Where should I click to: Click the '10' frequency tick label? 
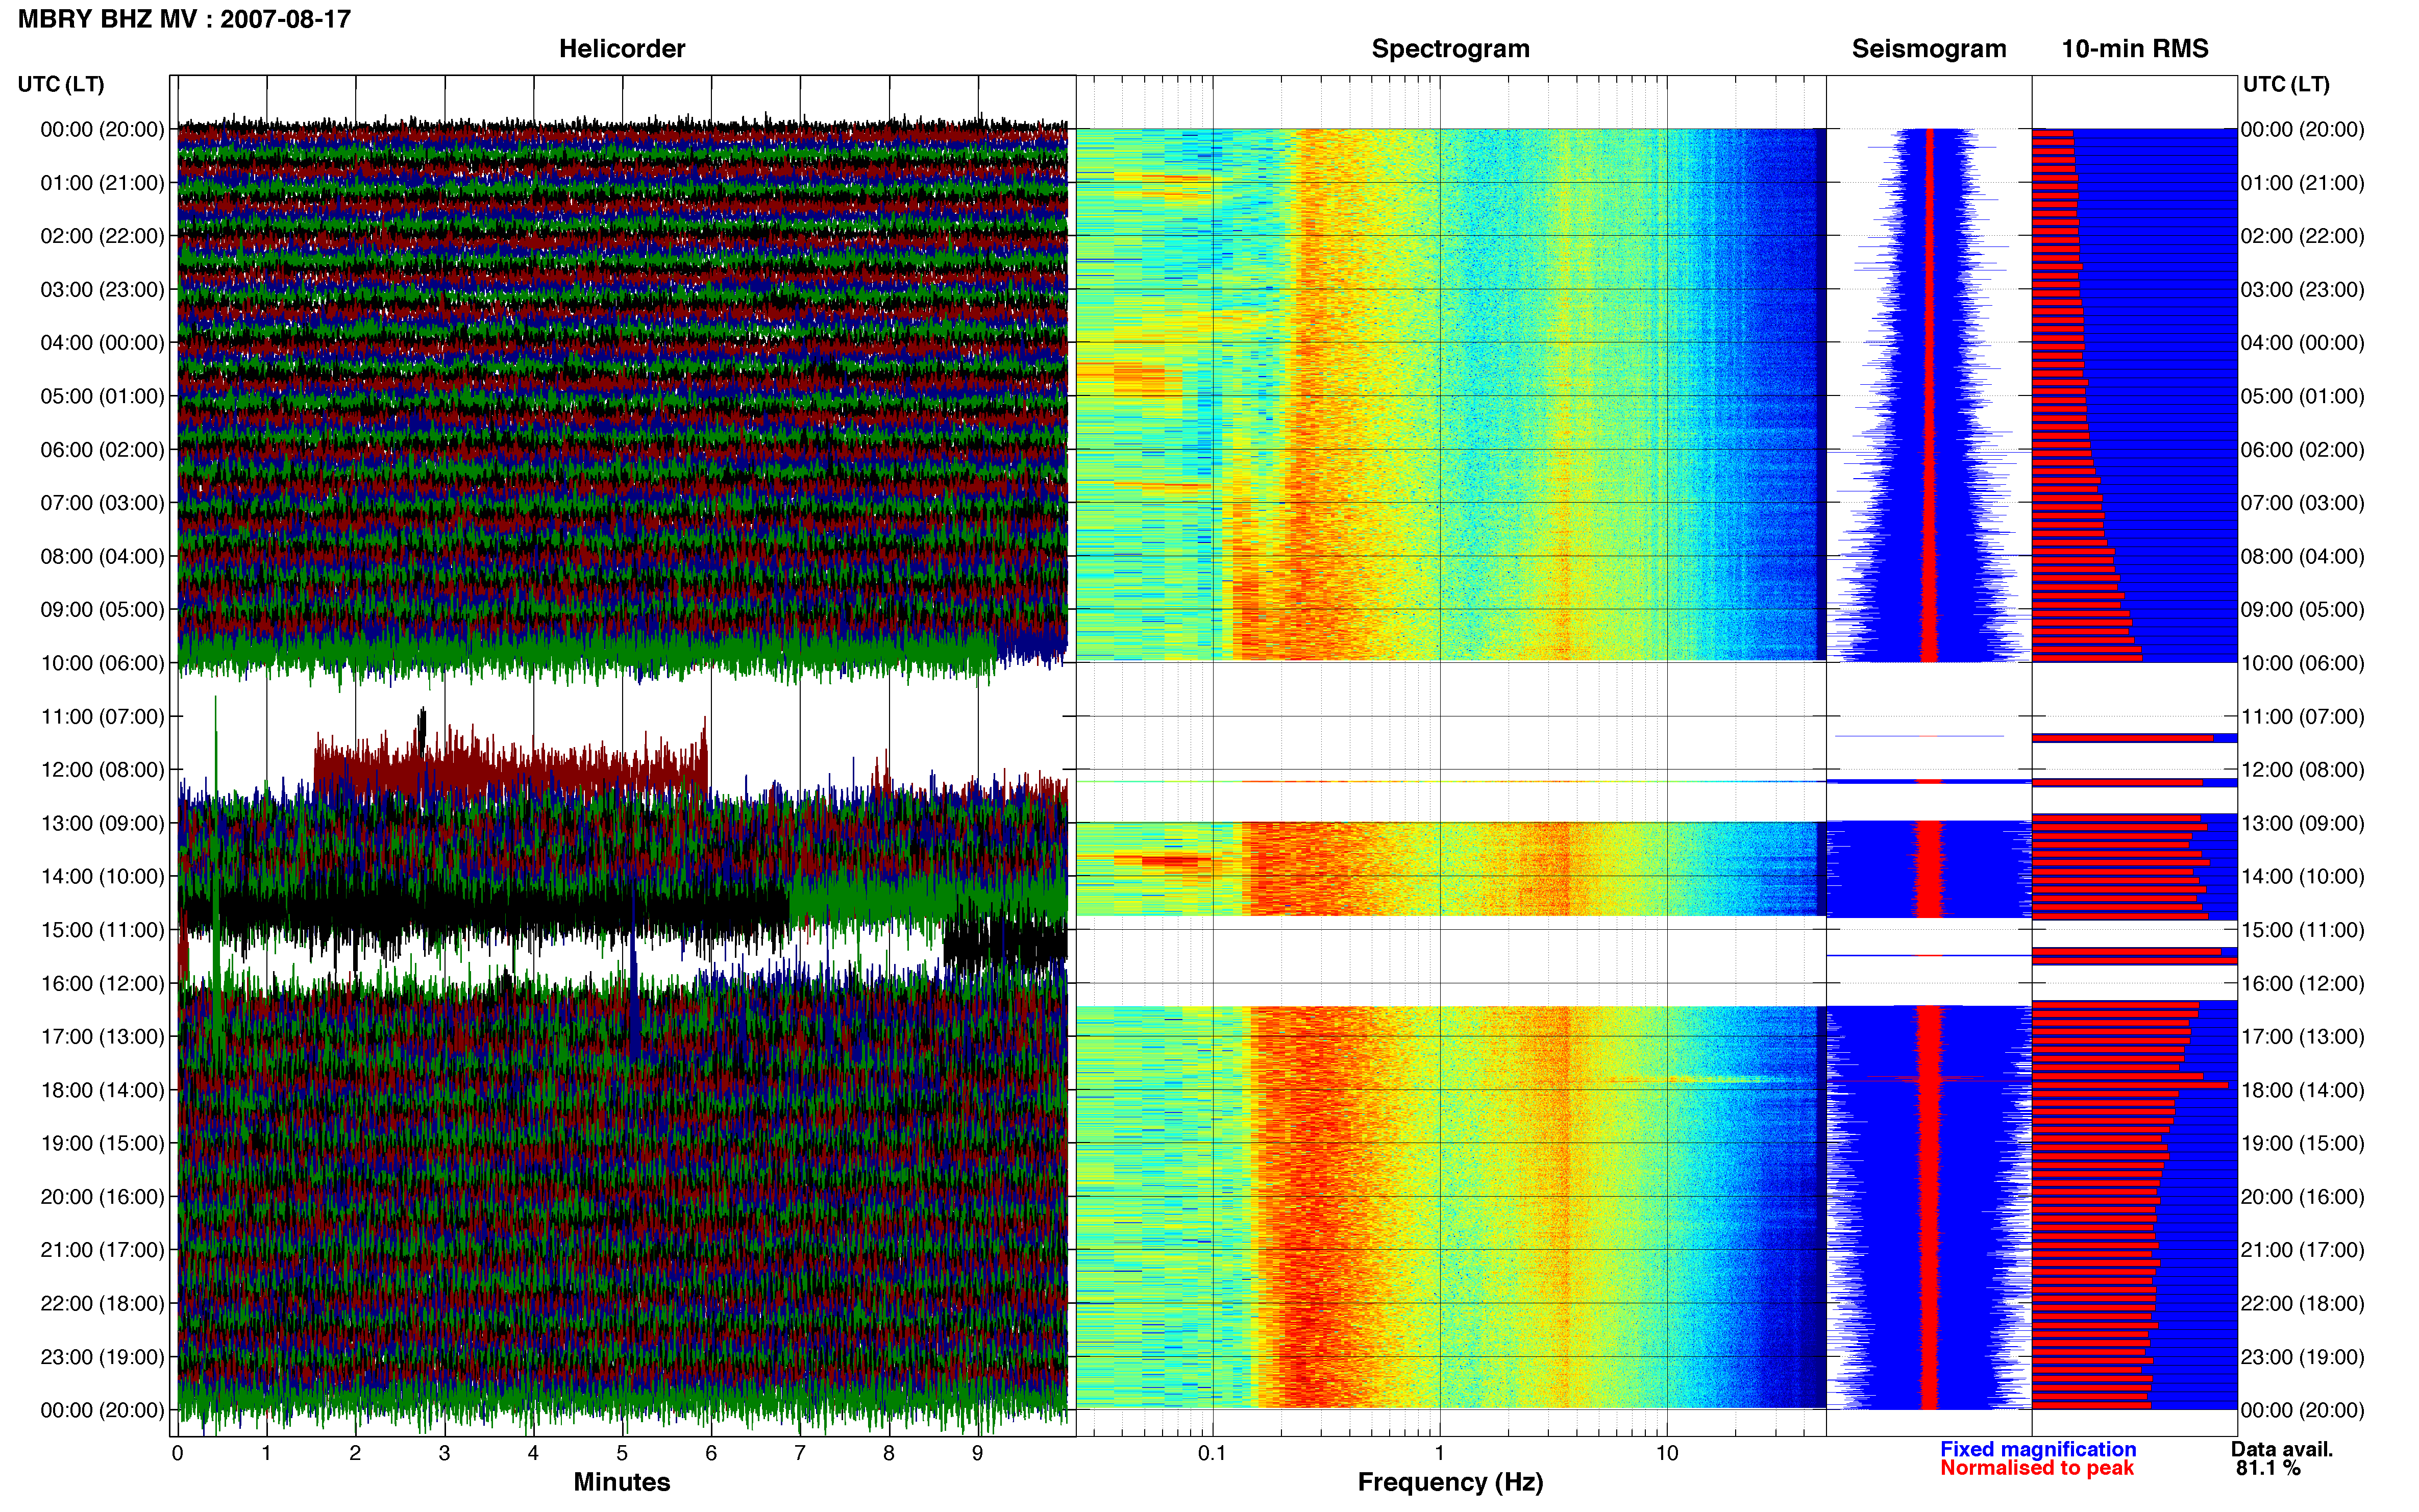click(1667, 1453)
